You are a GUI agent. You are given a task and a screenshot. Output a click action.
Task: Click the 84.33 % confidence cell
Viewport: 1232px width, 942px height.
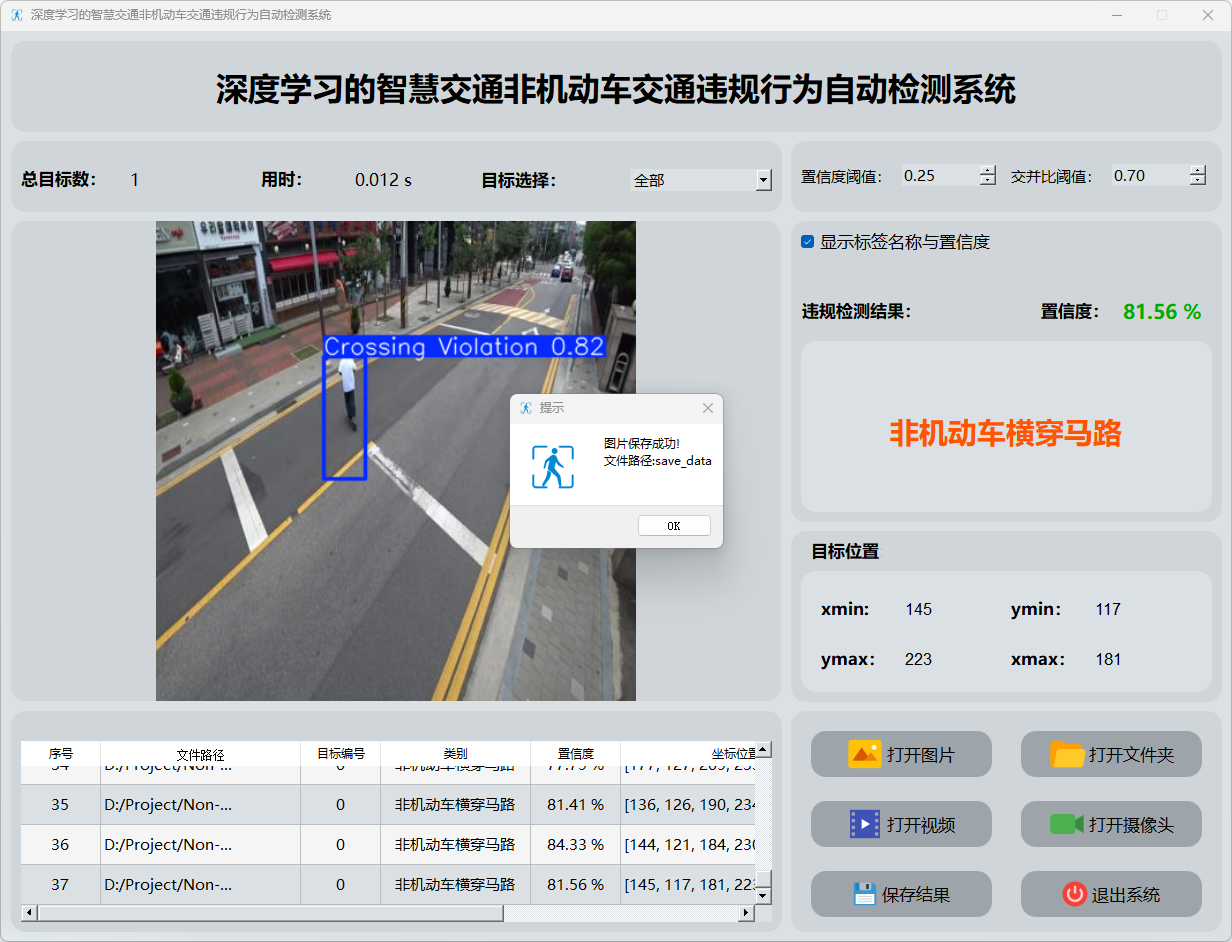click(576, 845)
